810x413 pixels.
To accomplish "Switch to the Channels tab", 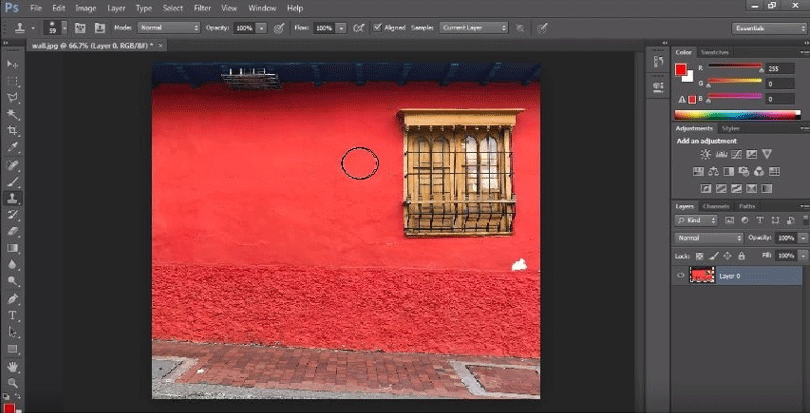I will (x=715, y=206).
